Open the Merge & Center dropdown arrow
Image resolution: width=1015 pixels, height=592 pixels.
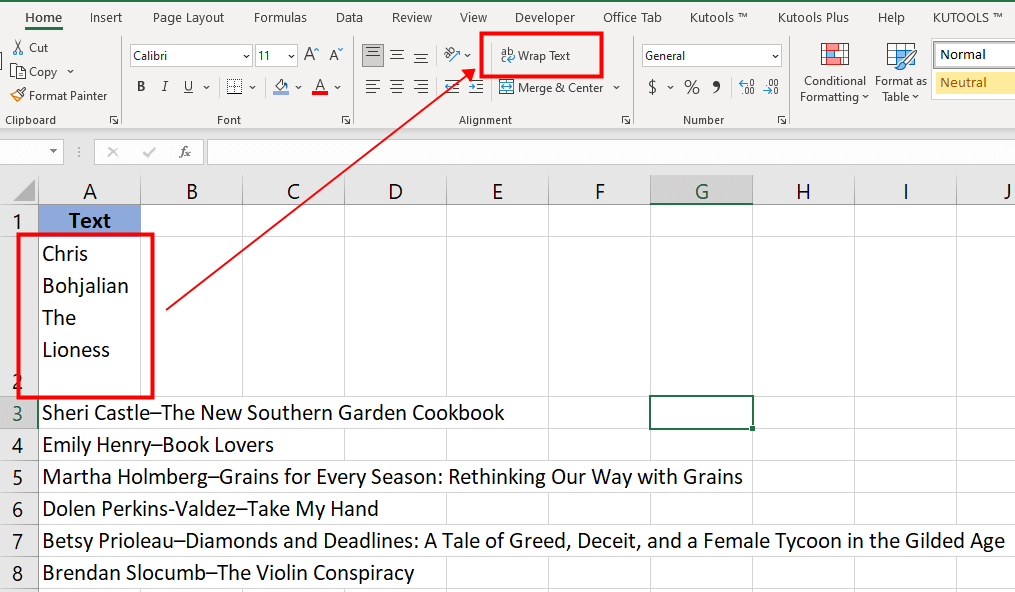click(616, 87)
